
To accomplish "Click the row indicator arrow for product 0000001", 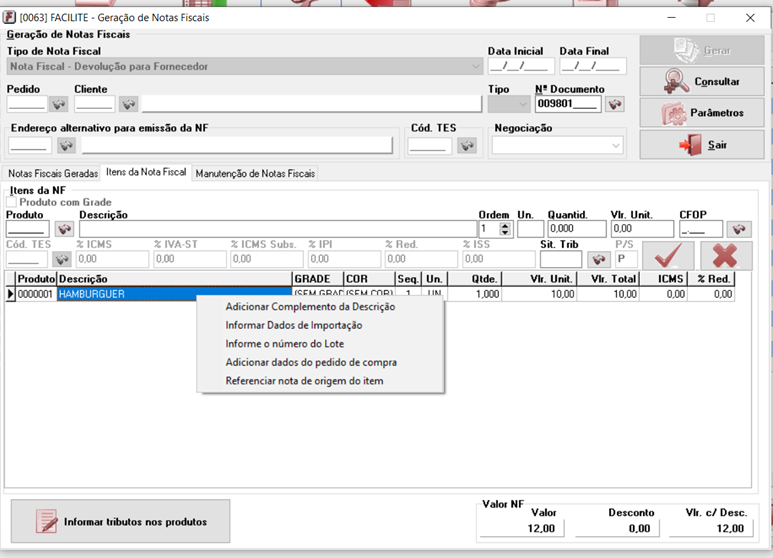I will [10, 294].
